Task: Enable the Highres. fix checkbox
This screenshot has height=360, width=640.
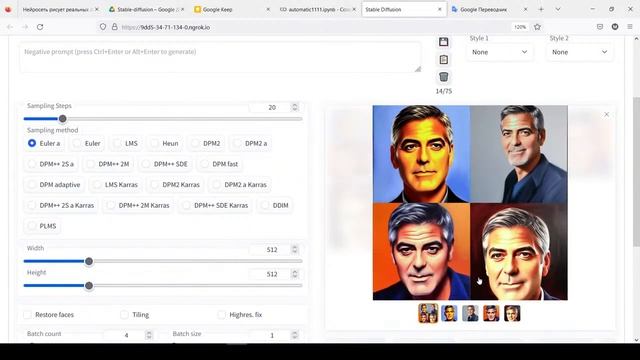Action: coord(222,315)
